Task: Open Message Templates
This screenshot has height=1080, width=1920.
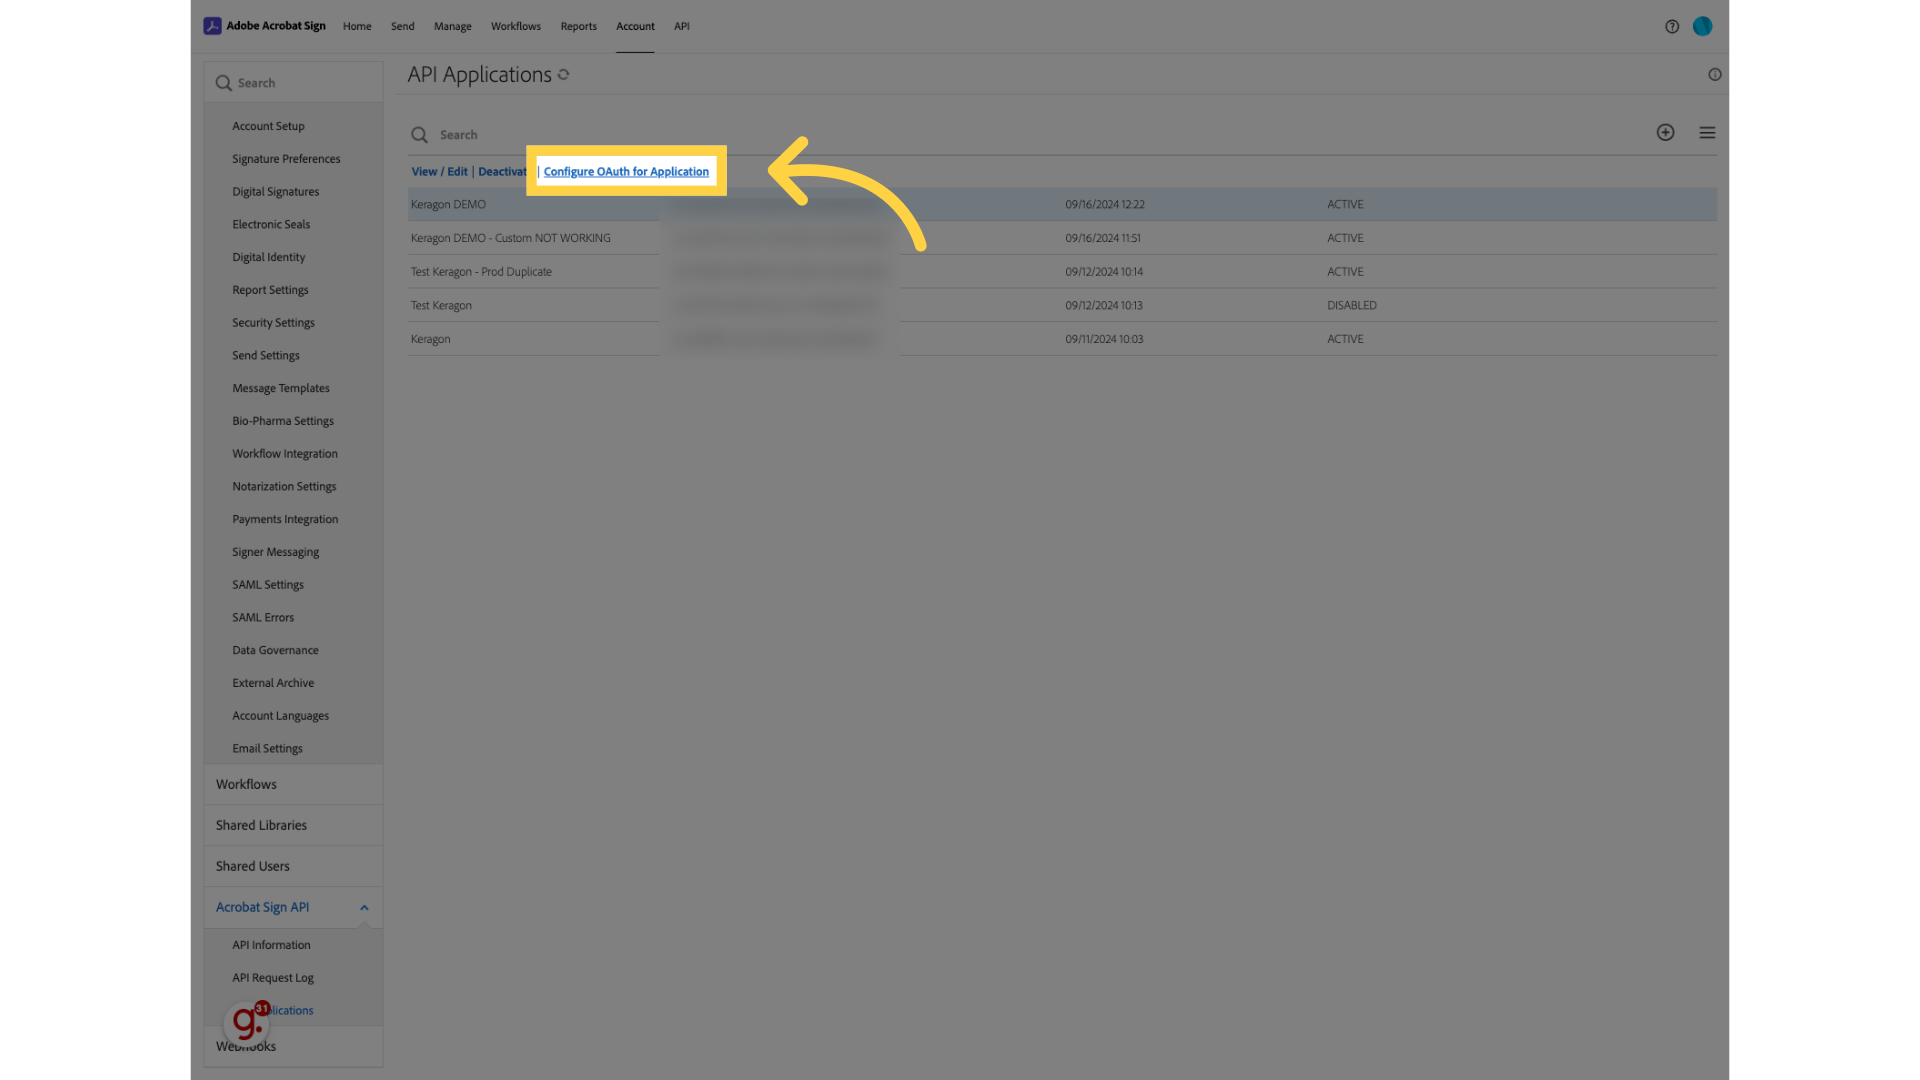Action: [281, 388]
